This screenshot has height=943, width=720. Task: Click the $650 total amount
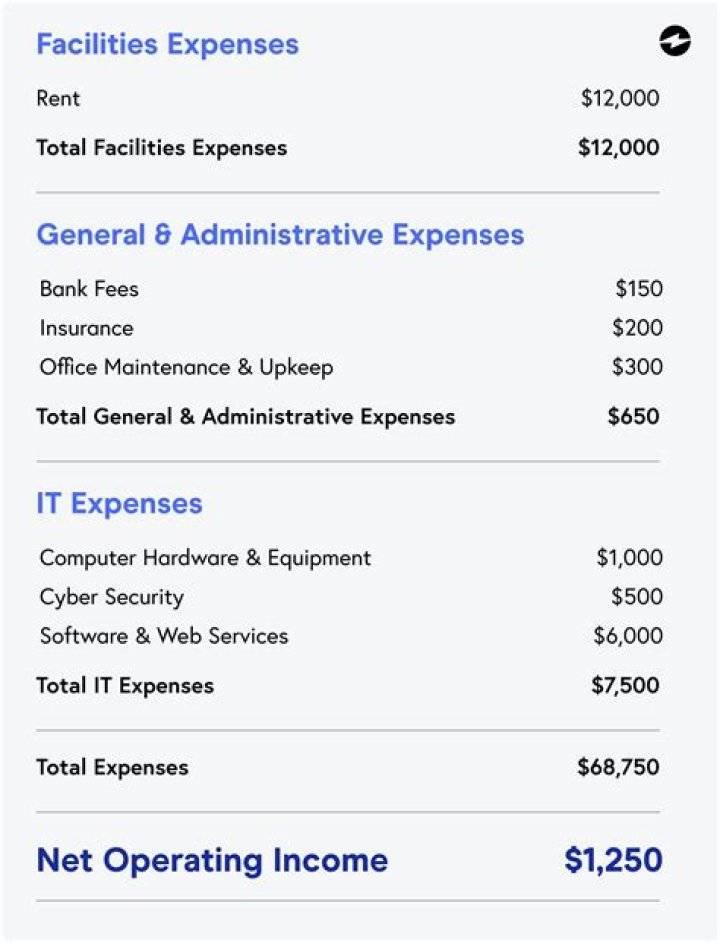[633, 416]
